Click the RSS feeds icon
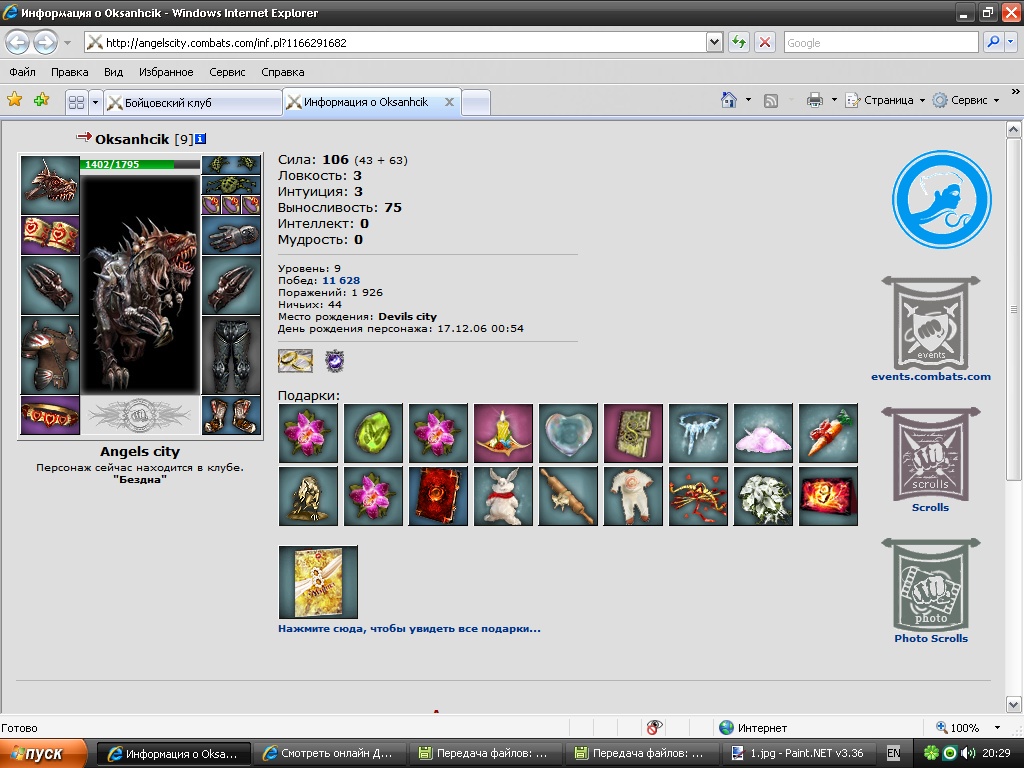1024x768 pixels. [x=771, y=101]
